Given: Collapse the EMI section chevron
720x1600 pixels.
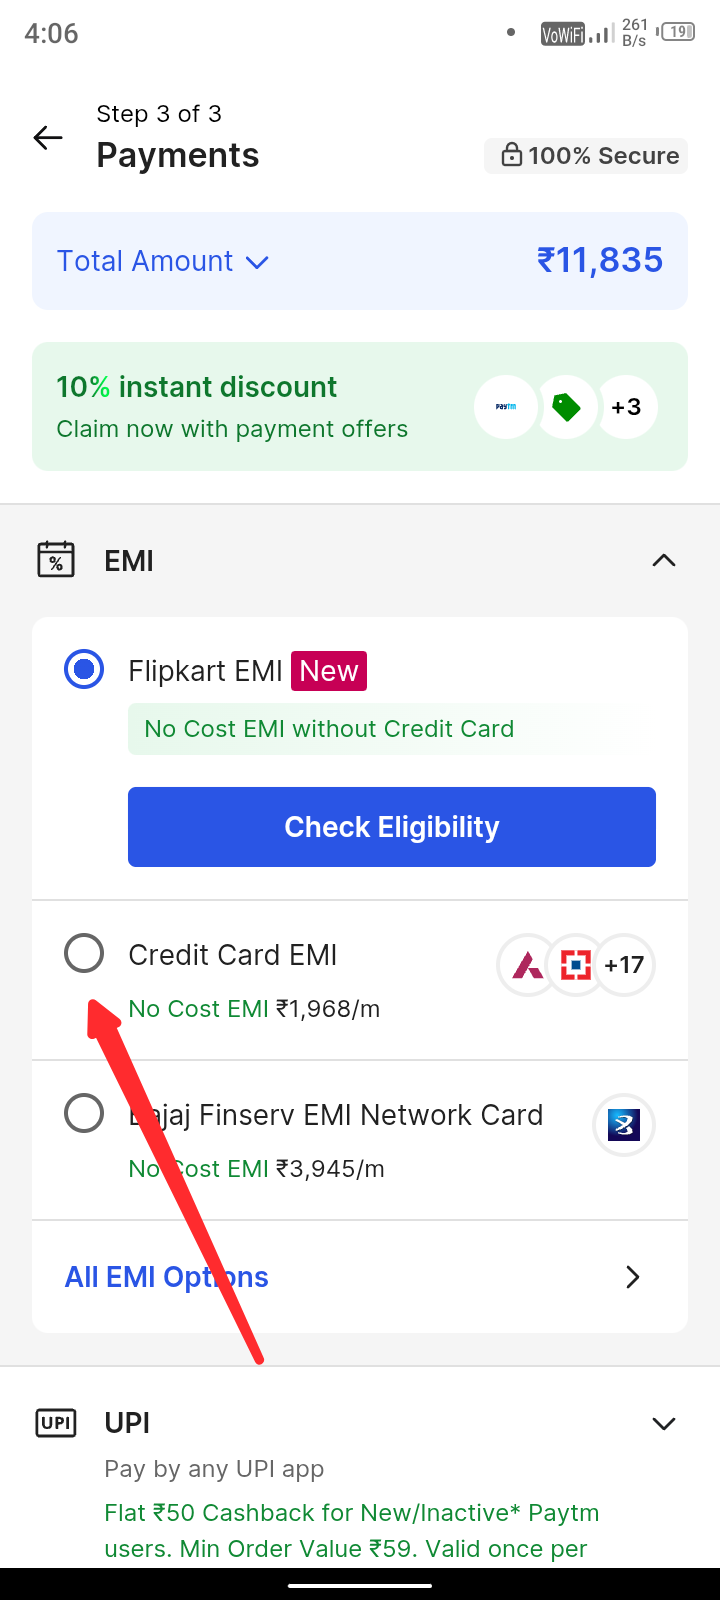Looking at the screenshot, I should (x=664, y=560).
